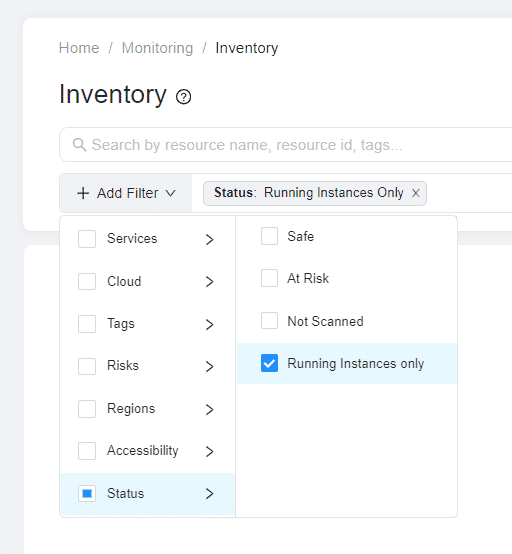Expand the Risks submenu arrow
The height and width of the screenshot is (554, 512).
coord(210,366)
